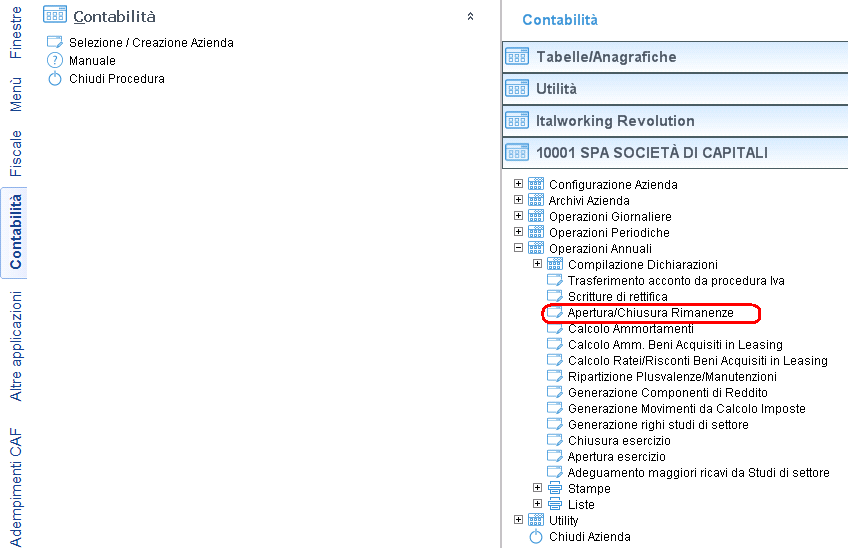Click the Chiudi Procedura power icon
This screenshot has width=848, height=548.
(55, 78)
